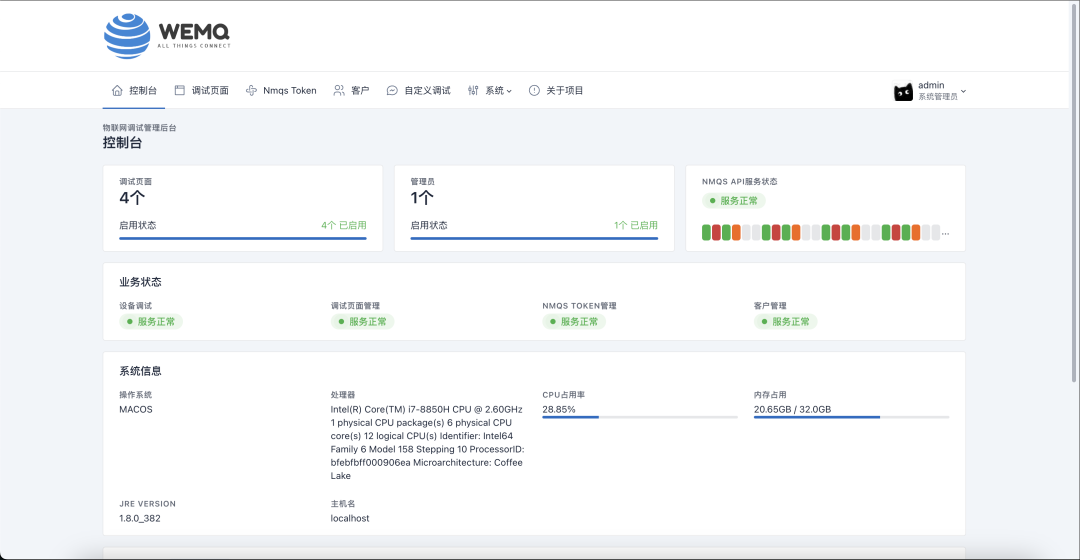Click the sliders icon beside 系统
This screenshot has width=1080, height=560.
pos(473,90)
